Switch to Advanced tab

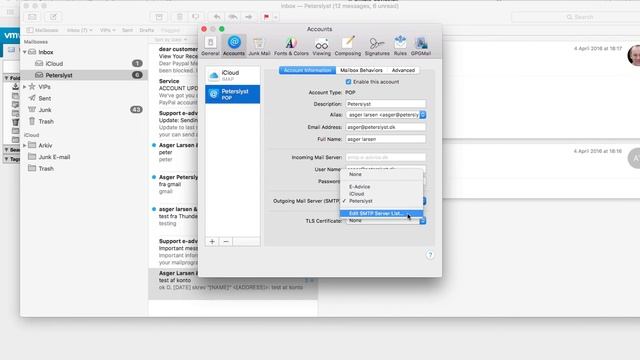(x=403, y=70)
